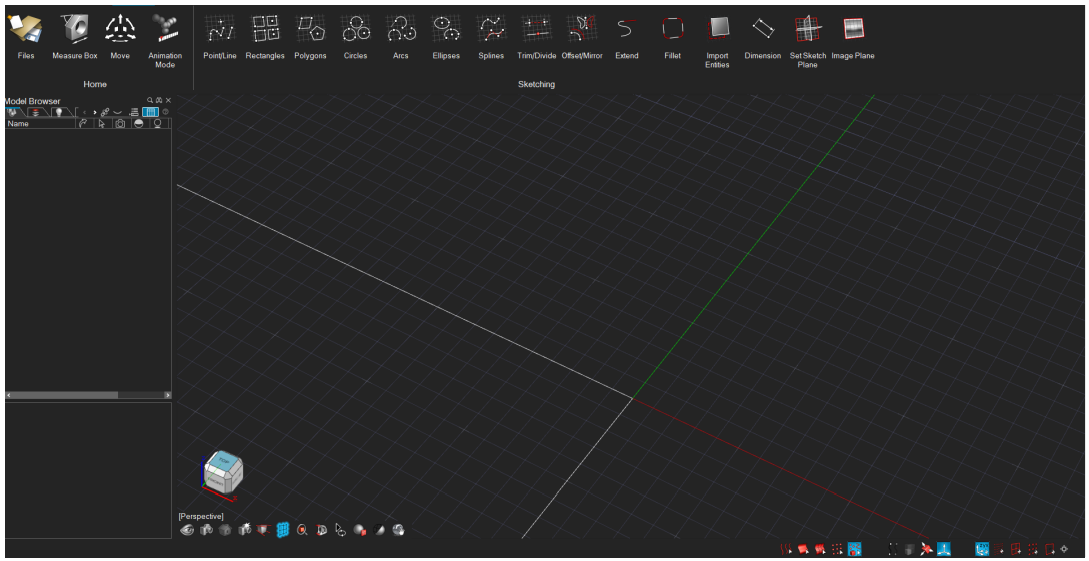Select the Circles tool
The image size is (1089, 561).
[356, 36]
